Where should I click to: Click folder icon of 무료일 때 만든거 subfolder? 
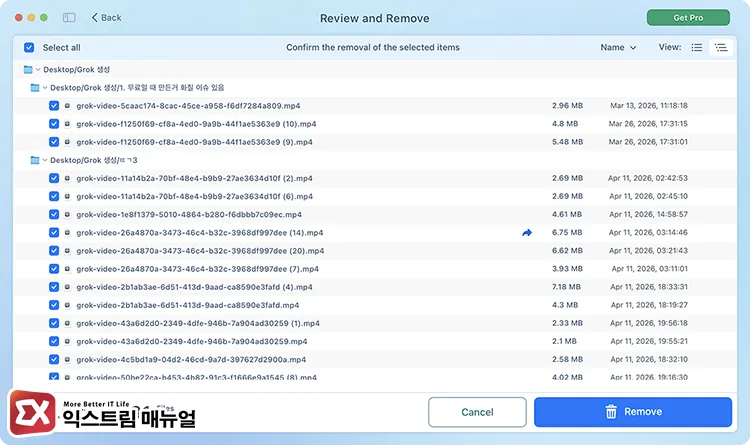(35, 88)
